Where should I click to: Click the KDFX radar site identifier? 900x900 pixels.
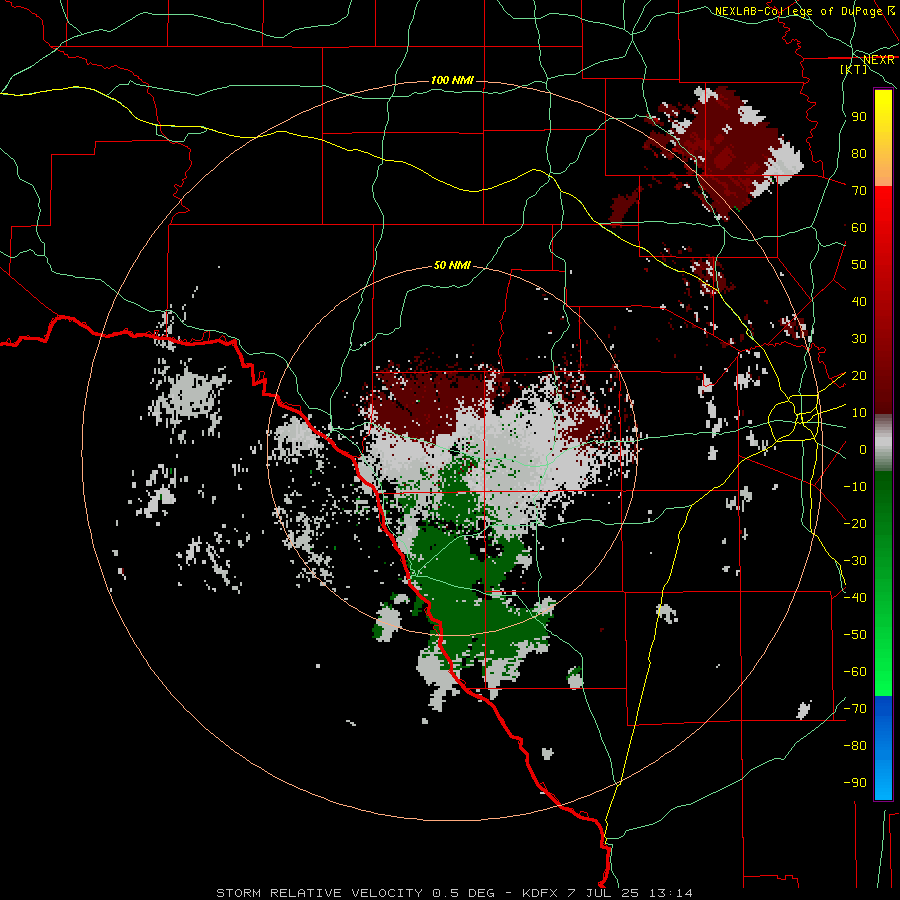(x=542, y=893)
